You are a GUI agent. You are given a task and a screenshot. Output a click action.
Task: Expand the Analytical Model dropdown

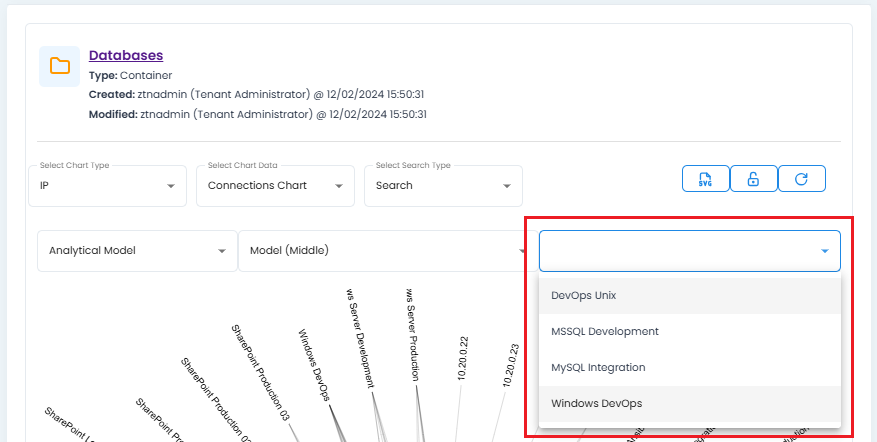tap(136, 251)
